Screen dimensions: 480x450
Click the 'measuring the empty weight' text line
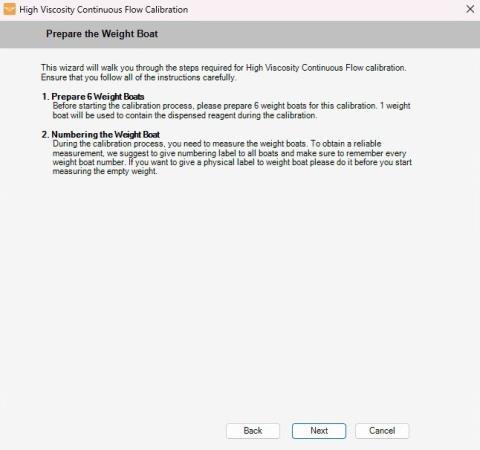pyautogui.click(x=105, y=171)
